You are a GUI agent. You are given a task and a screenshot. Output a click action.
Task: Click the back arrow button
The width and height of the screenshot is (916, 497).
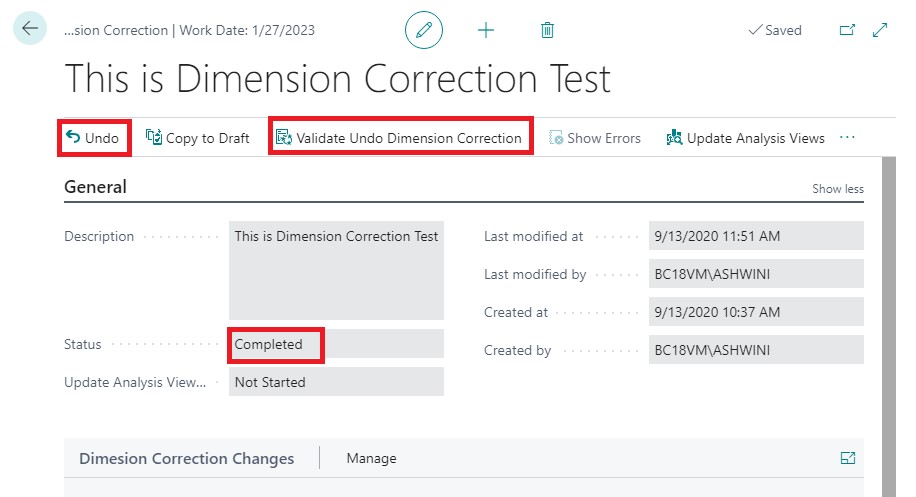click(29, 29)
